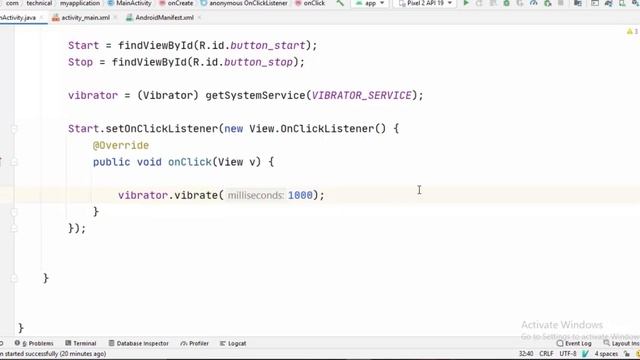Viewport: 640px width, 360px height.
Task: Click the SDK Manager icon at toolbar end
Action: click(635, 3)
